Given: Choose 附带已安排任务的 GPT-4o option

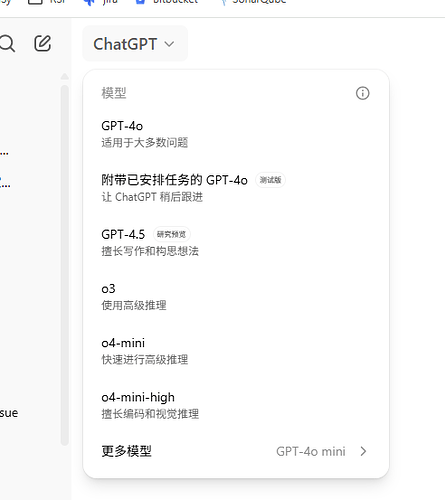Looking at the screenshot, I should coord(236,188).
